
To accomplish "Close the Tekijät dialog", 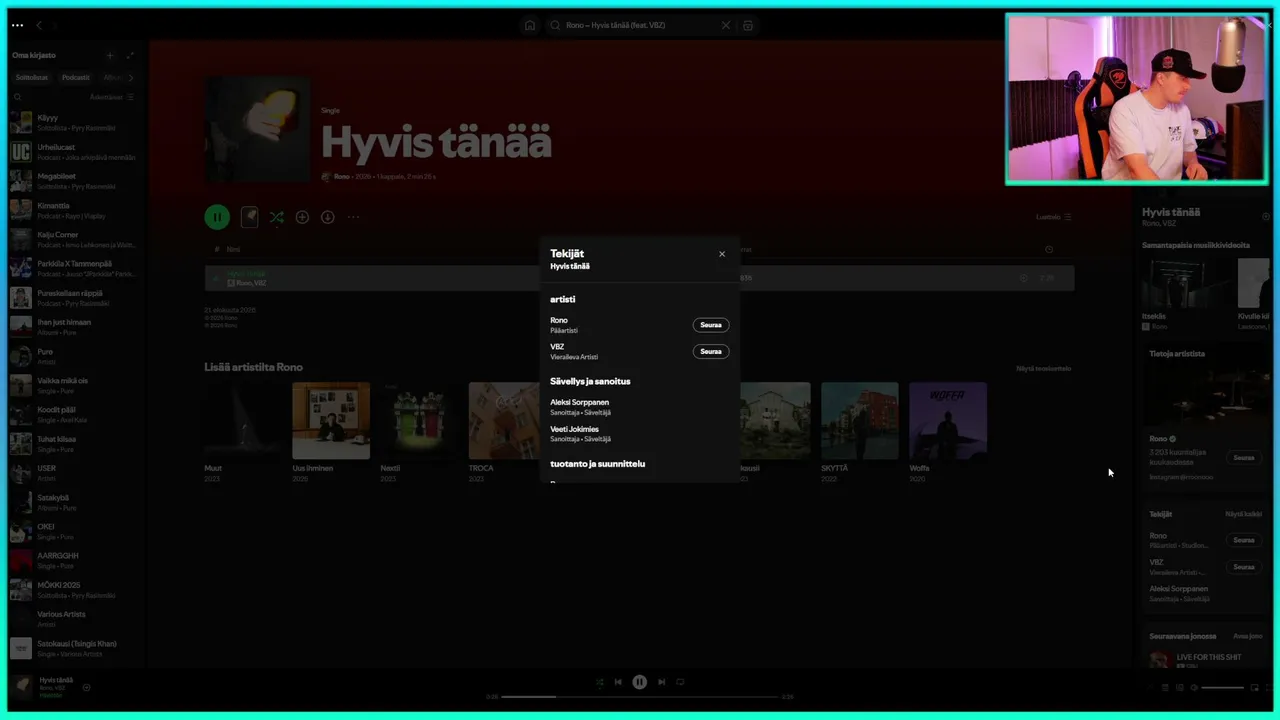I will [x=722, y=254].
